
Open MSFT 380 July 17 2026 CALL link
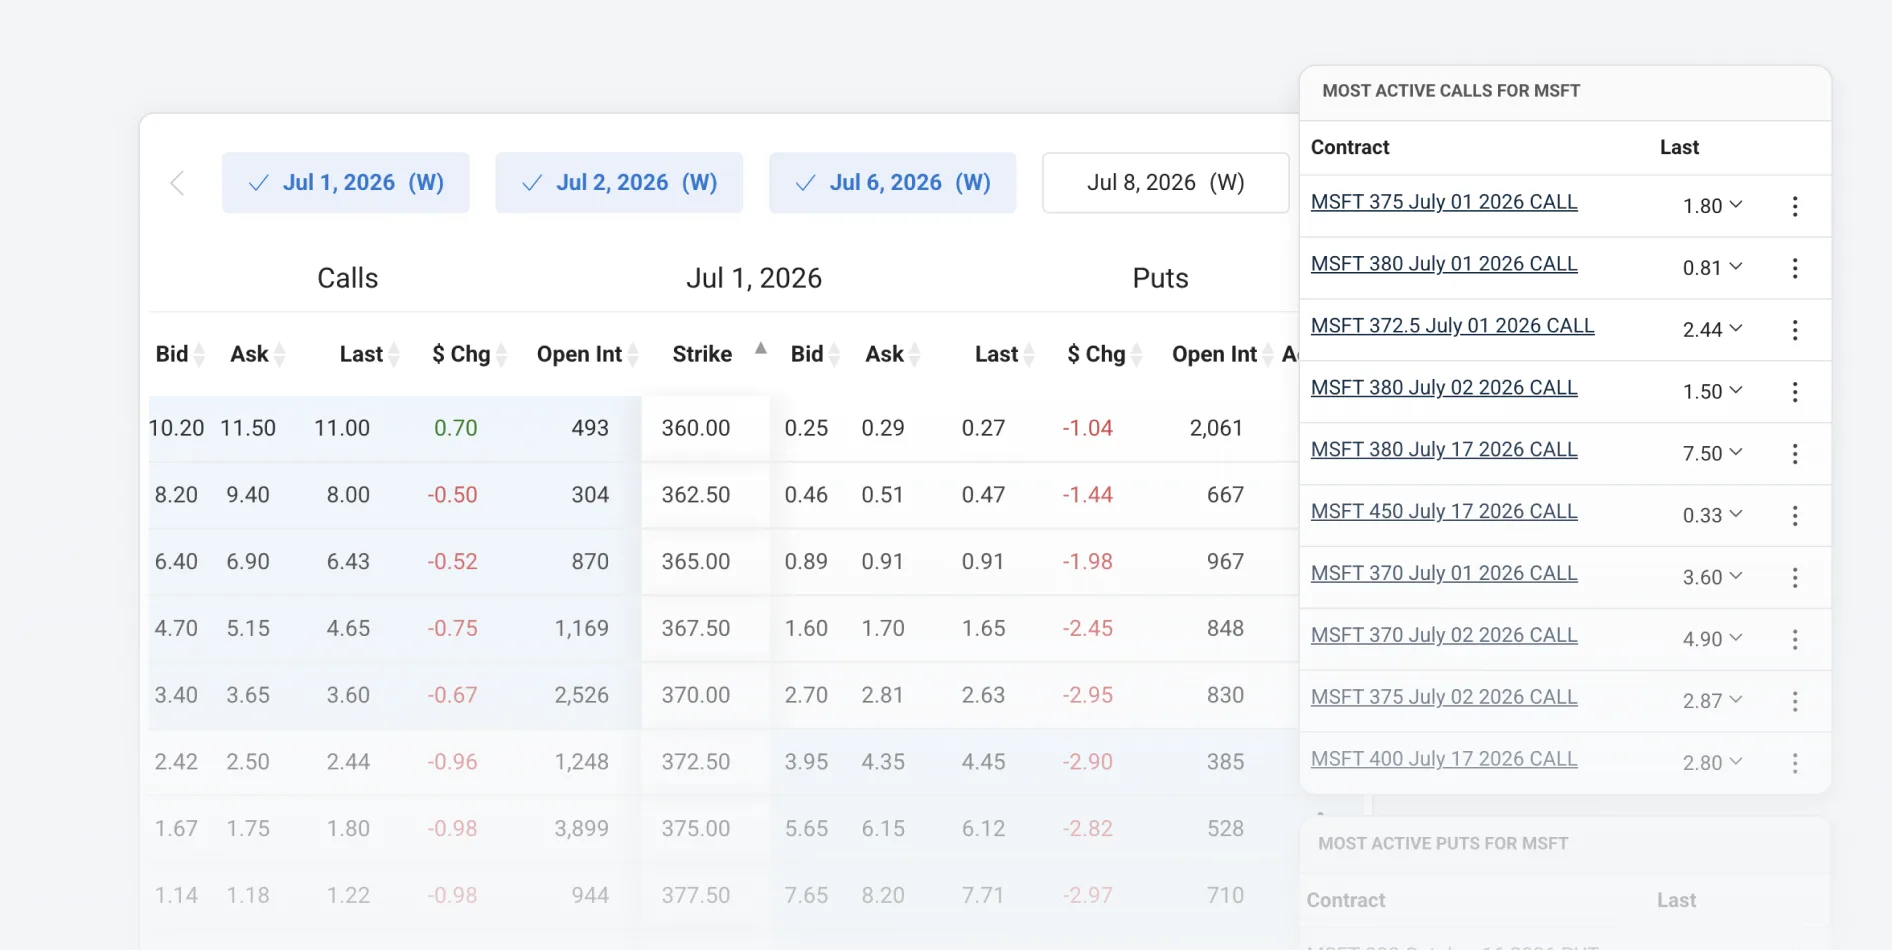point(1444,450)
